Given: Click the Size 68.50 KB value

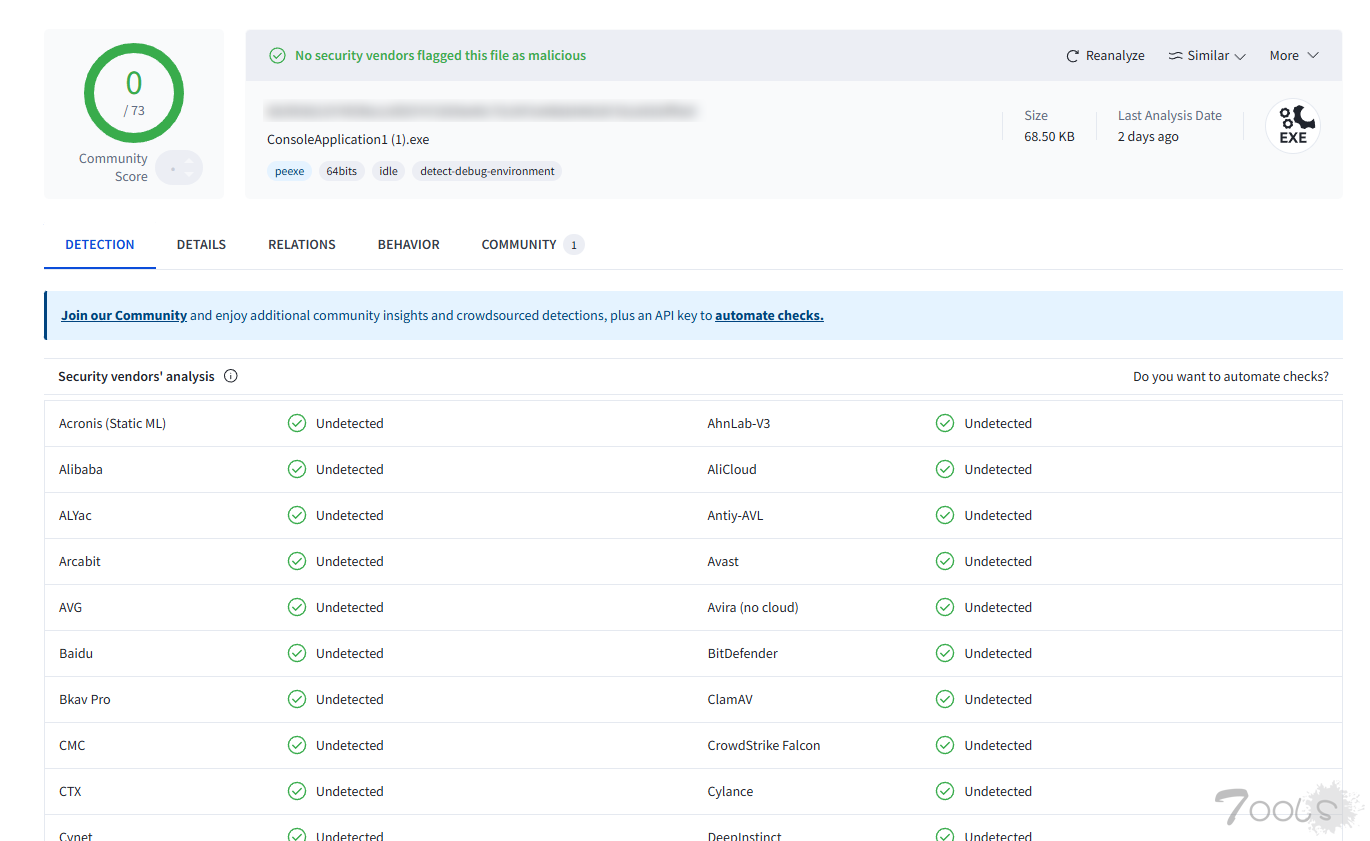Looking at the screenshot, I should pyautogui.click(x=1049, y=137).
